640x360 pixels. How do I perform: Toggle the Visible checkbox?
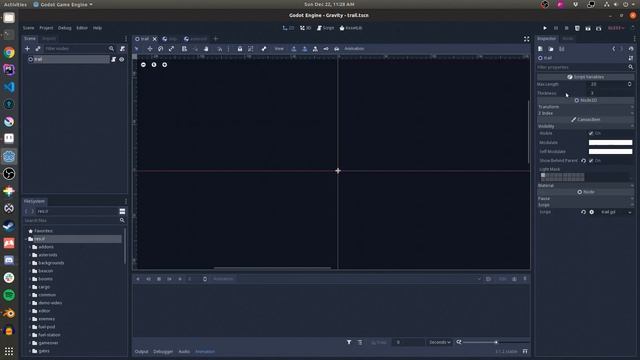[x=591, y=133]
